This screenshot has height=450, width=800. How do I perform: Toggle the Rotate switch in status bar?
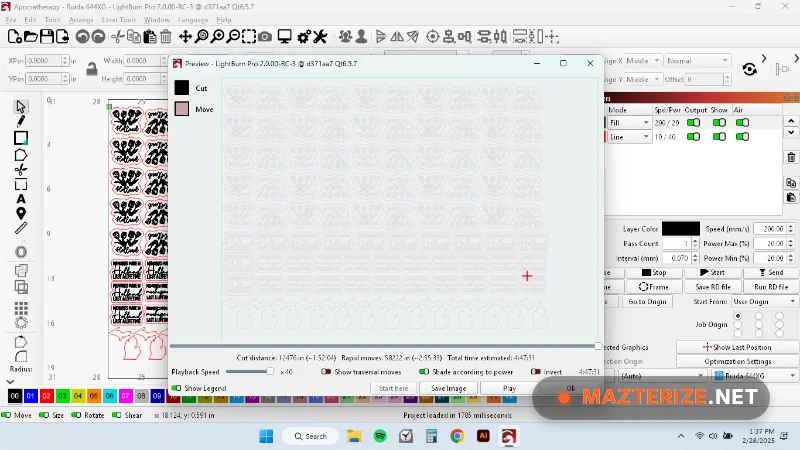[77, 415]
